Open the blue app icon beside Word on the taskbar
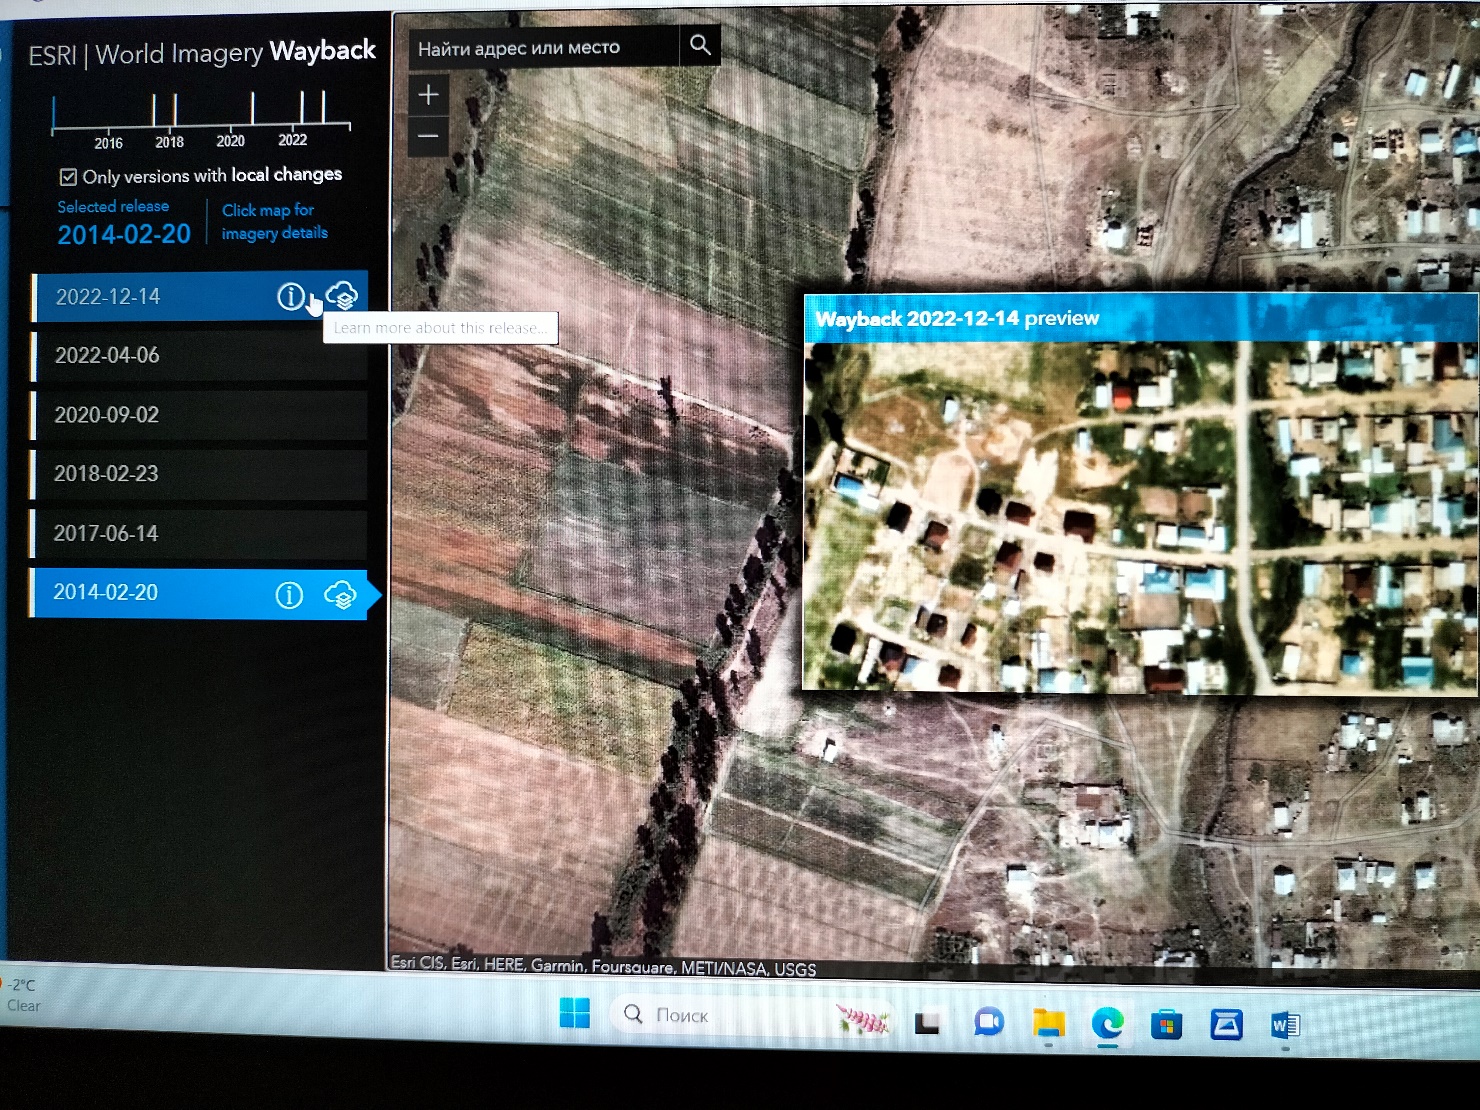Screen dimensions: 1480x1110 (x=1226, y=1025)
